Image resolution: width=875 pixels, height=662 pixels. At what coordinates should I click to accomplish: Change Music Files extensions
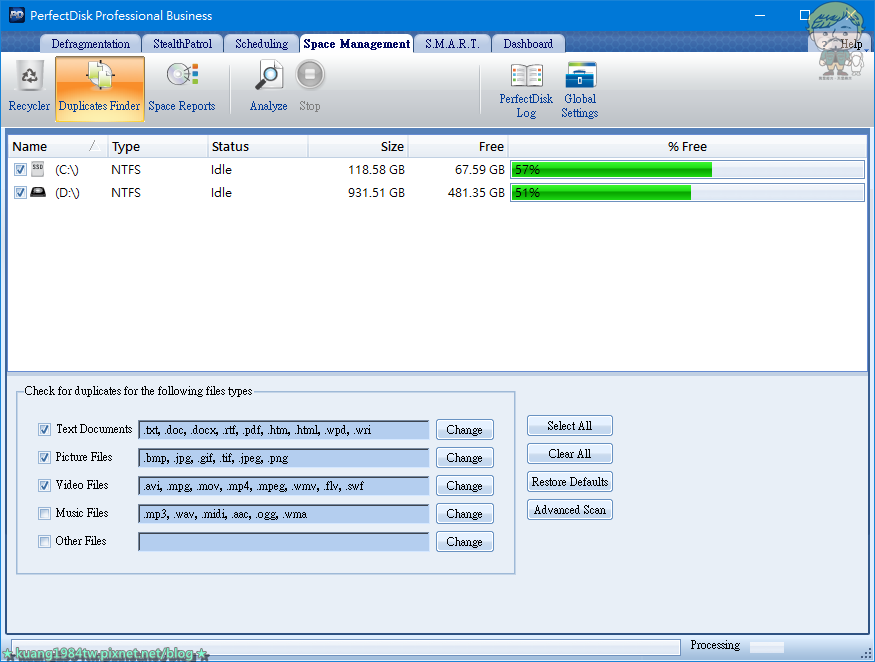(x=464, y=514)
